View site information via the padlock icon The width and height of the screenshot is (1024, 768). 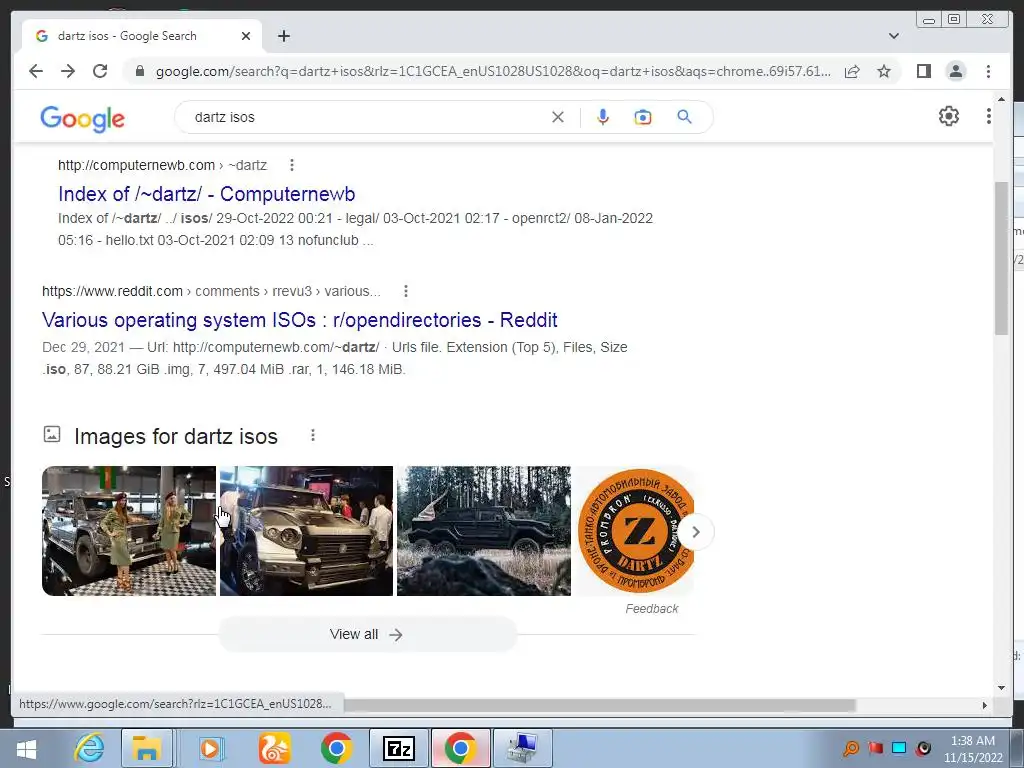coord(139,71)
